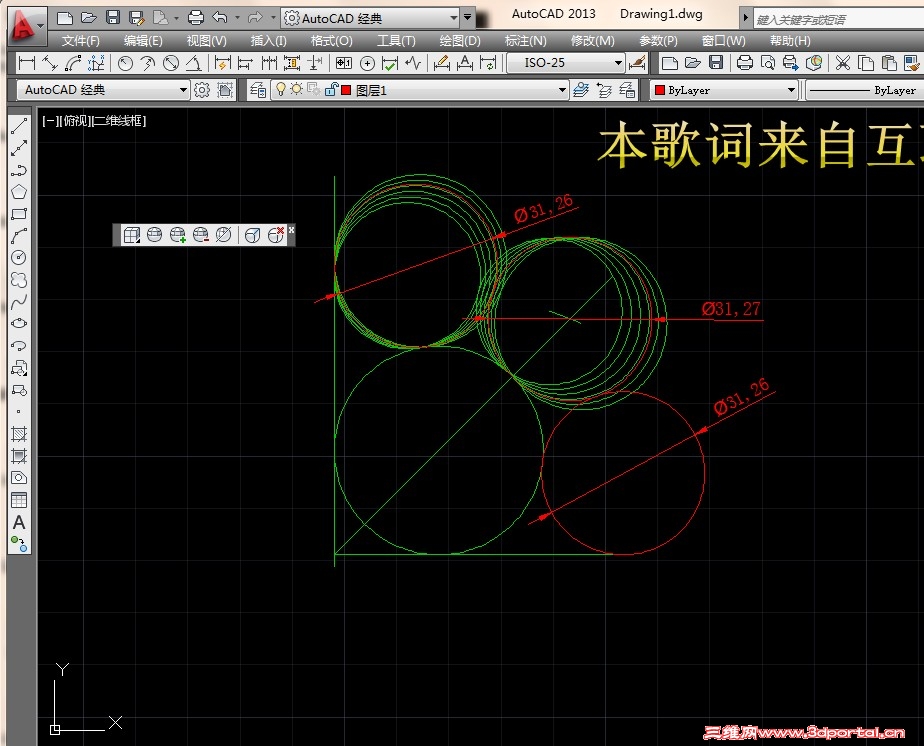The image size is (924, 746).
Task: Select the Construction Line tool
Action: [x=19, y=148]
